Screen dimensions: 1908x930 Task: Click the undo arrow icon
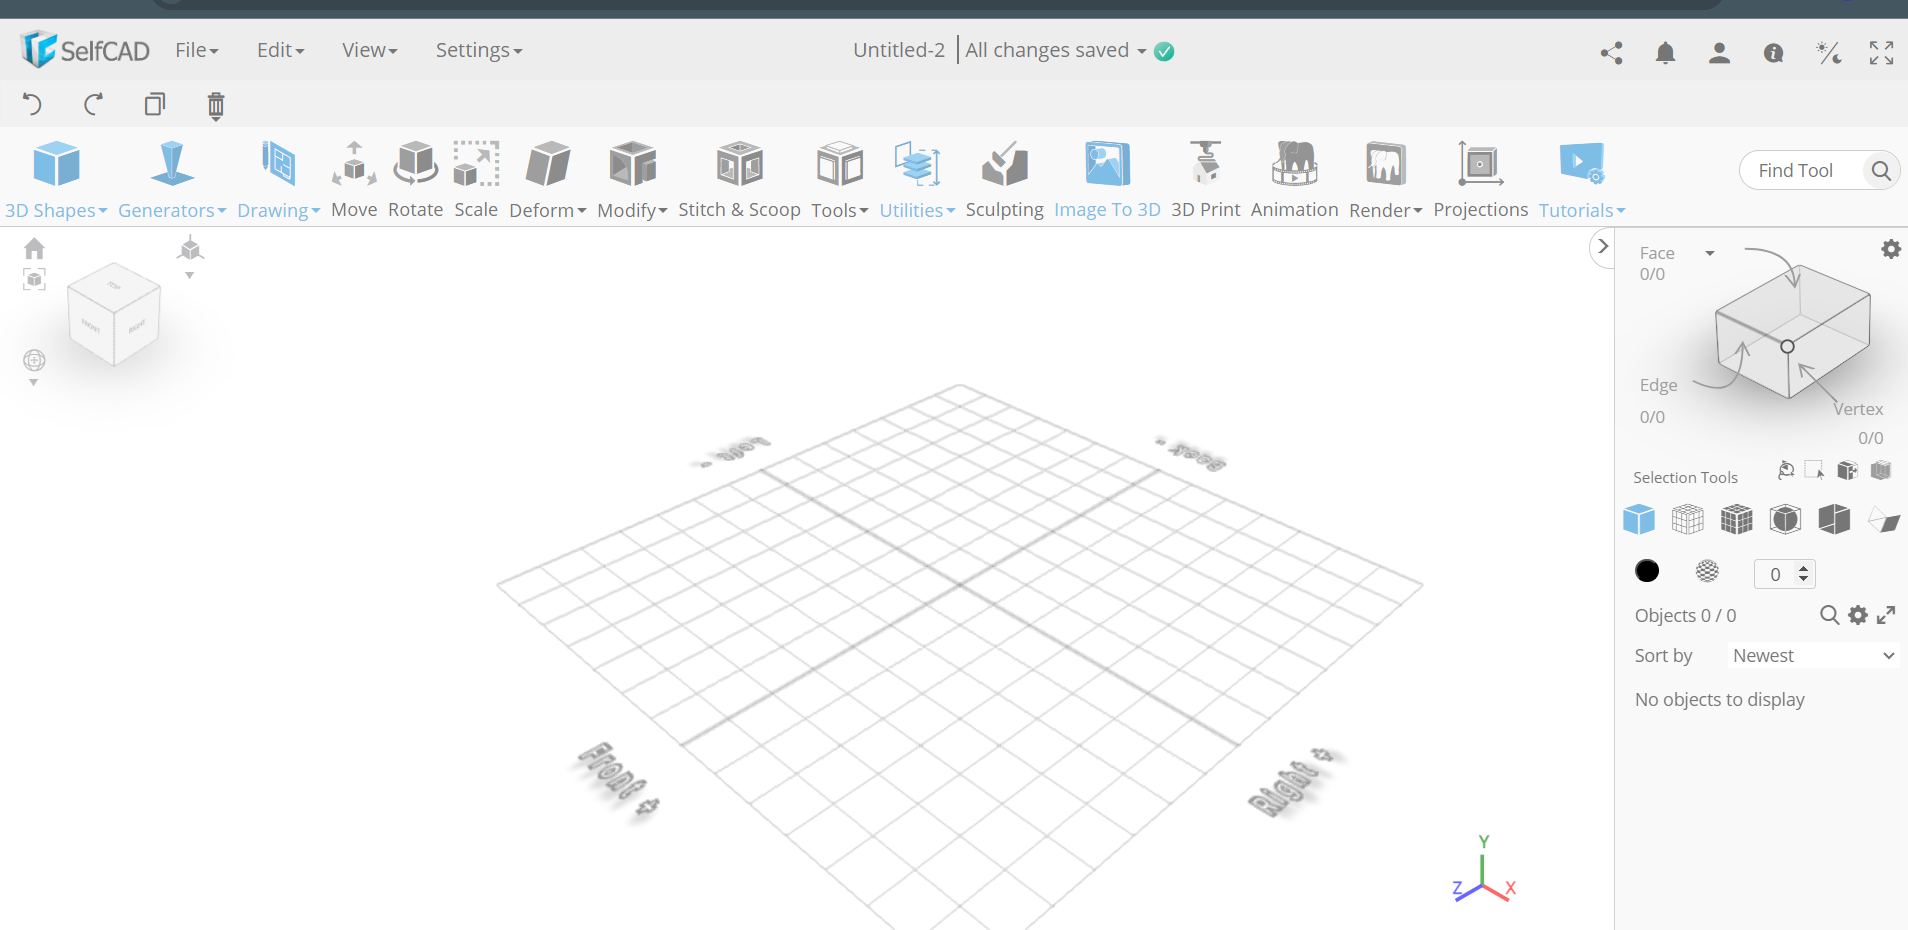[x=32, y=105]
